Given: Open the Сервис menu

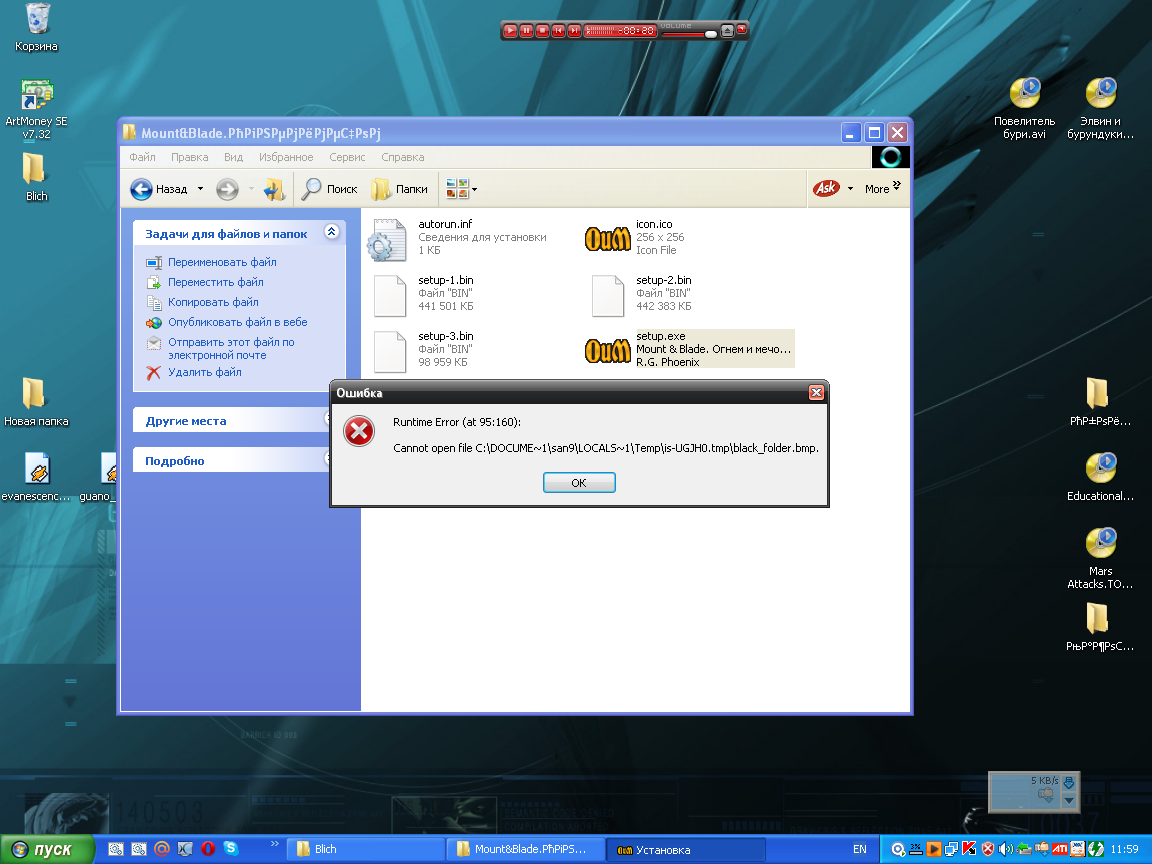Looking at the screenshot, I should point(347,157).
